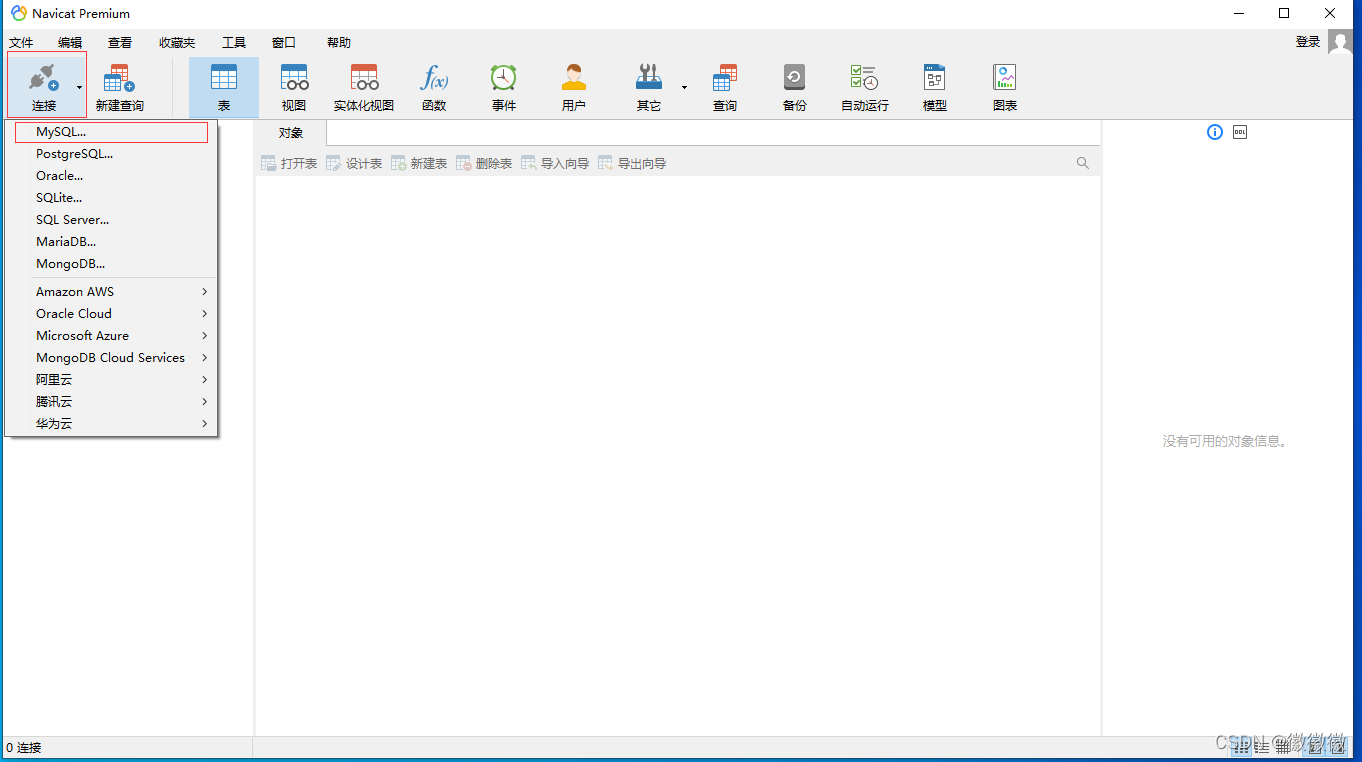Open the 查看 (View) menu
Viewport: 1362px width, 762px height.
click(x=120, y=43)
